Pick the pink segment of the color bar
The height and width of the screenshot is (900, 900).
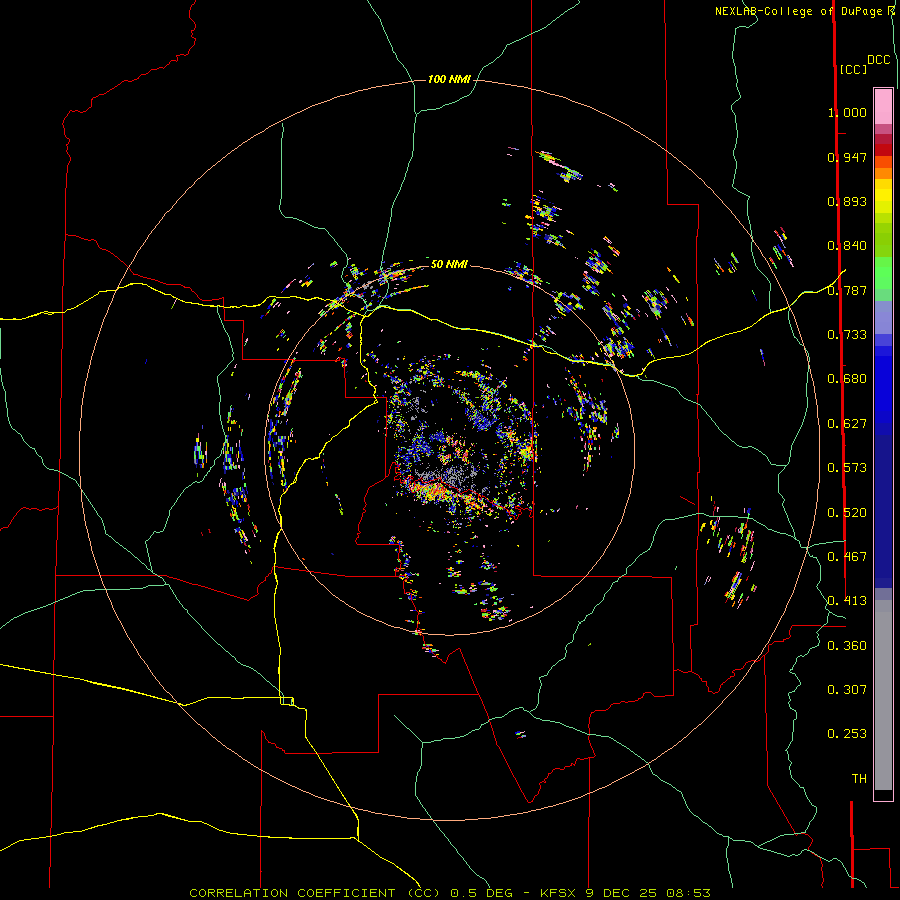(883, 106)
